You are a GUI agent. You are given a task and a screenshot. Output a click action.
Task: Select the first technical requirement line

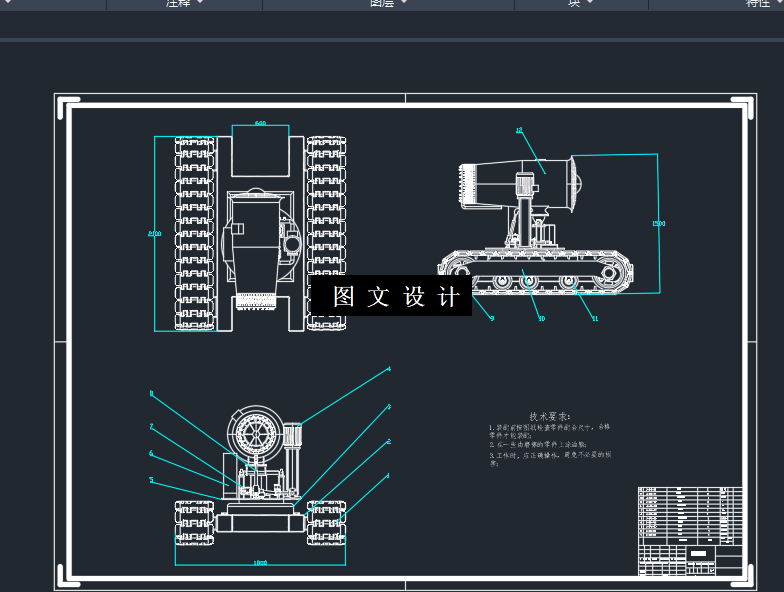pyautogui.click(x=549, y=431)
